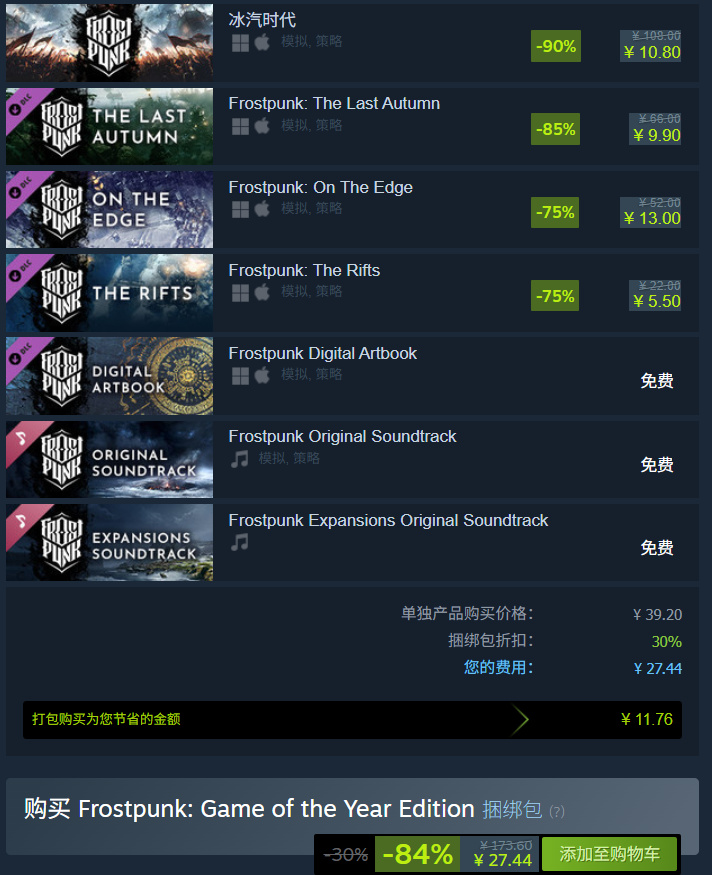The image size is (712, 875).
Task: Click the Windows icon under 冰汽时代
Action: click(240, 43)
